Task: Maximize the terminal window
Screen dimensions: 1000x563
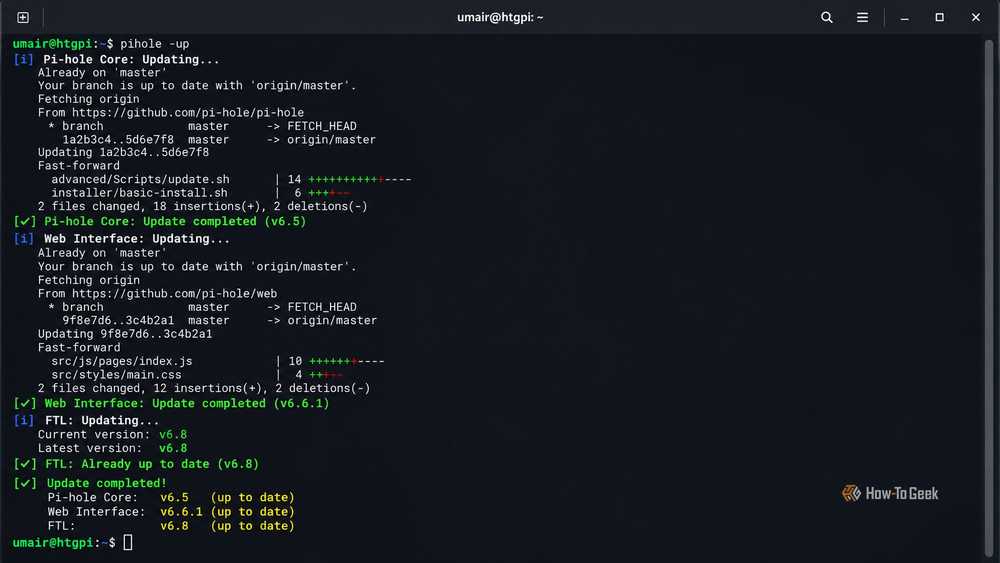Action: point(939,17)
